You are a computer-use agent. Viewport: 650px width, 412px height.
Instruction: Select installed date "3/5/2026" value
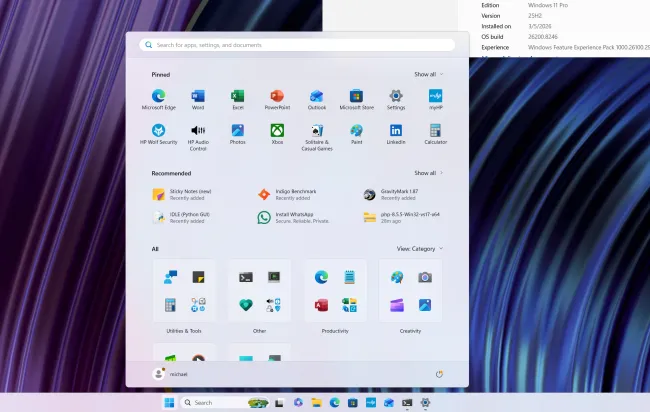click(539, 26)
